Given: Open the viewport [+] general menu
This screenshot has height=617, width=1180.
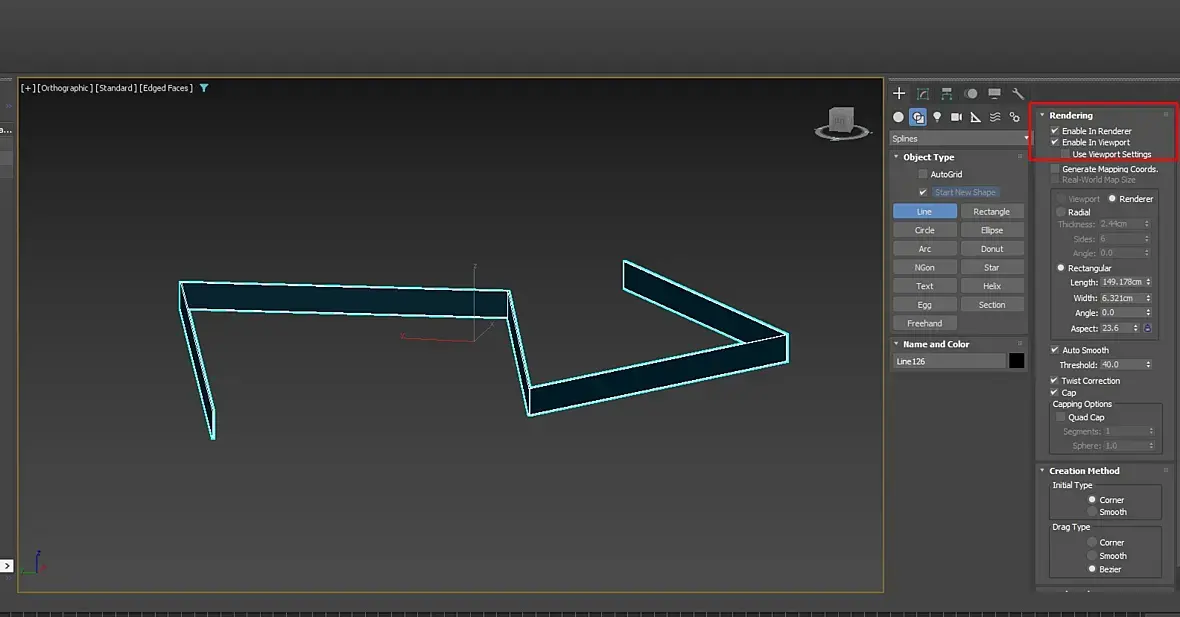Looking at the screenshot, I should coord(28,88).
